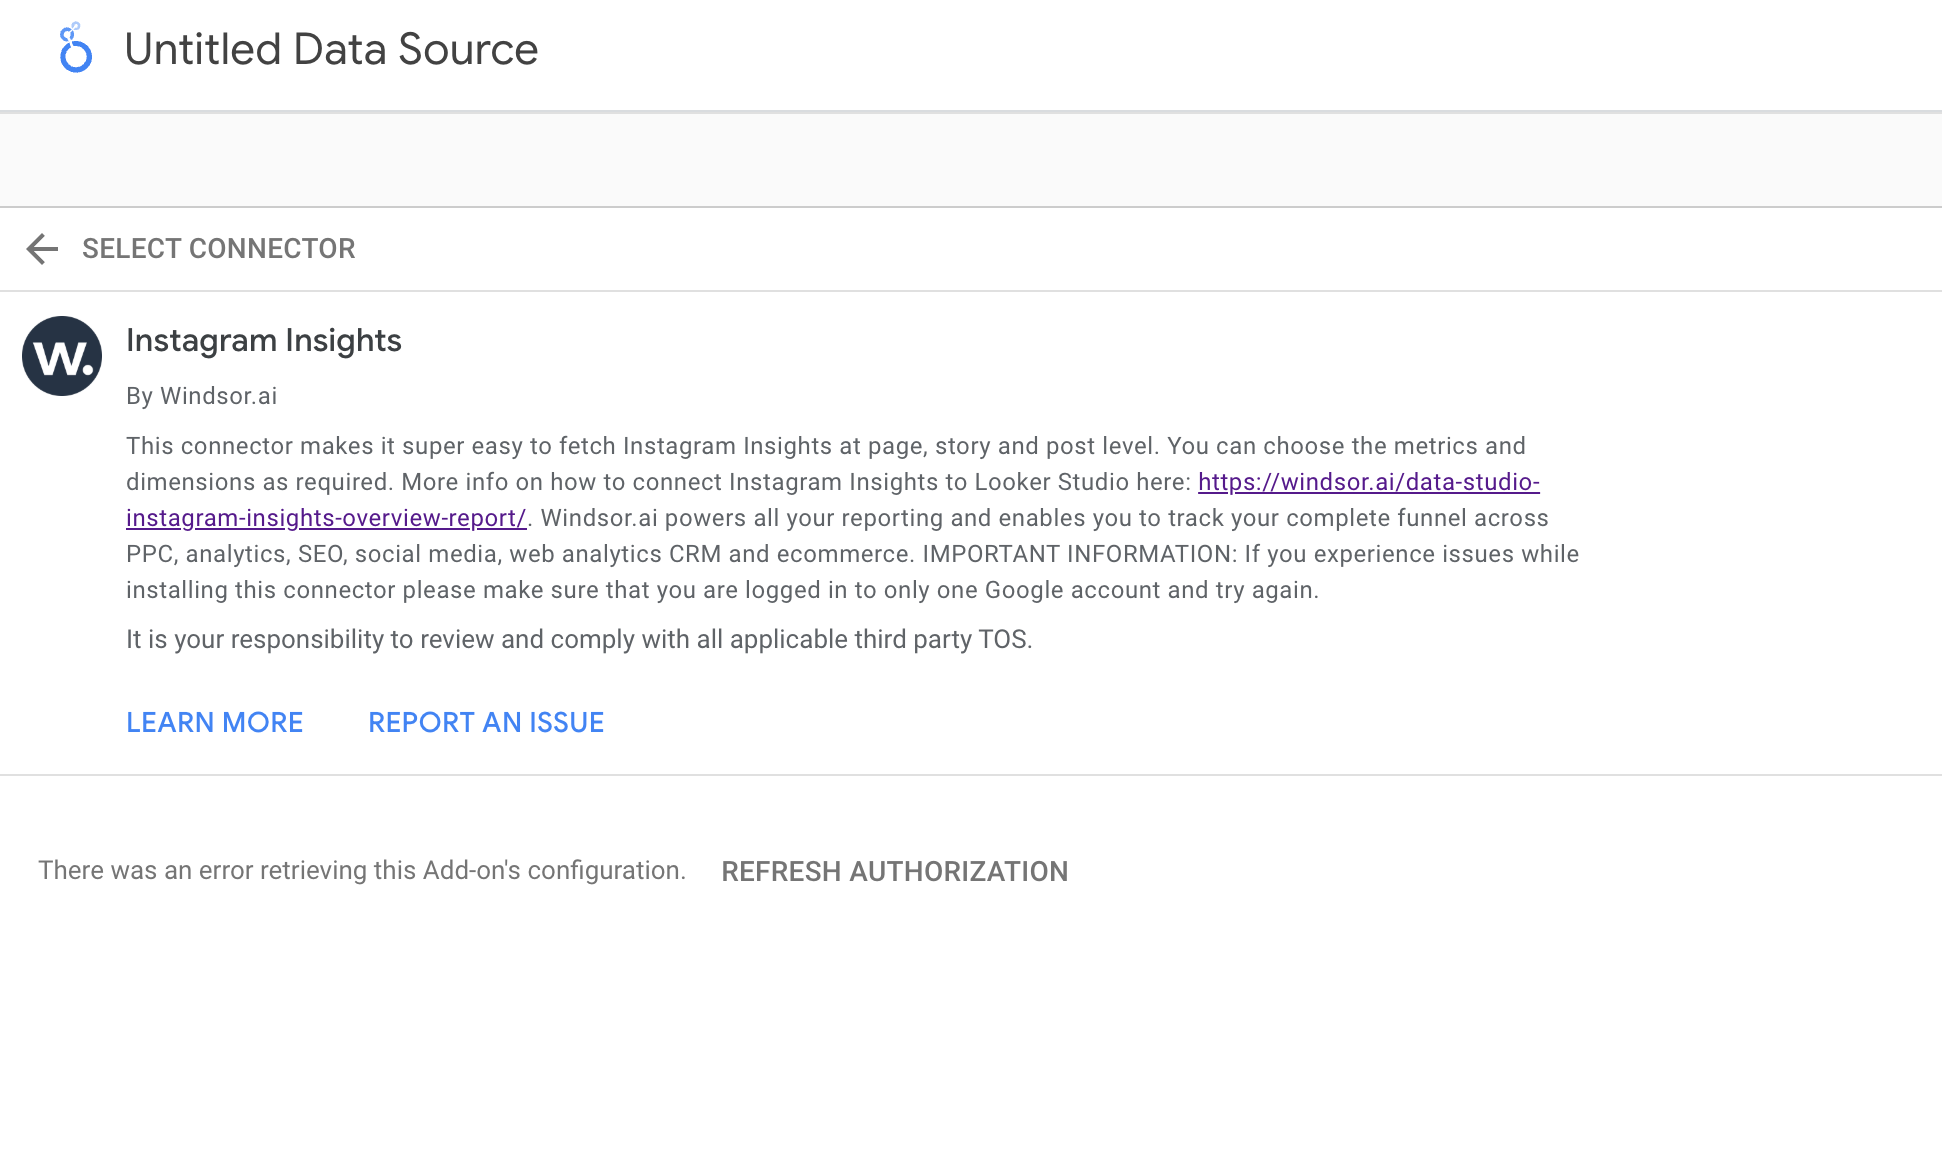This screenshot has height=1152, width=1942.
Task: Go back using the left arrow icon
Action: coord(42,249)
